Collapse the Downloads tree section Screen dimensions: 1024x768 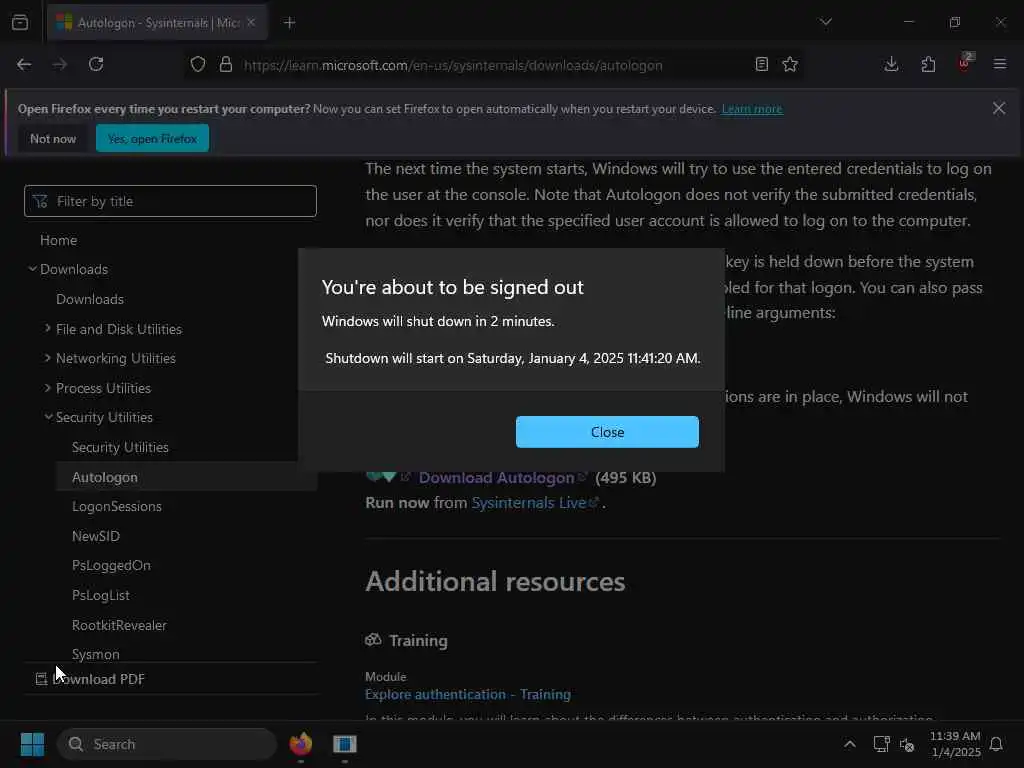point(32,268)
